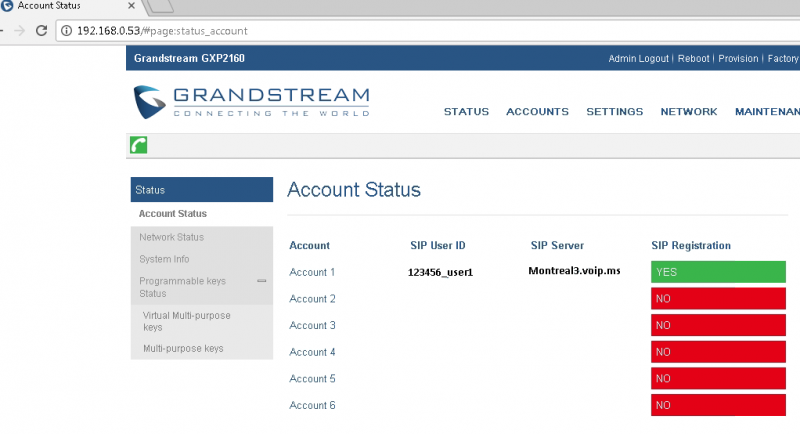Go forward with the browser forward arrow

point(19,31)
